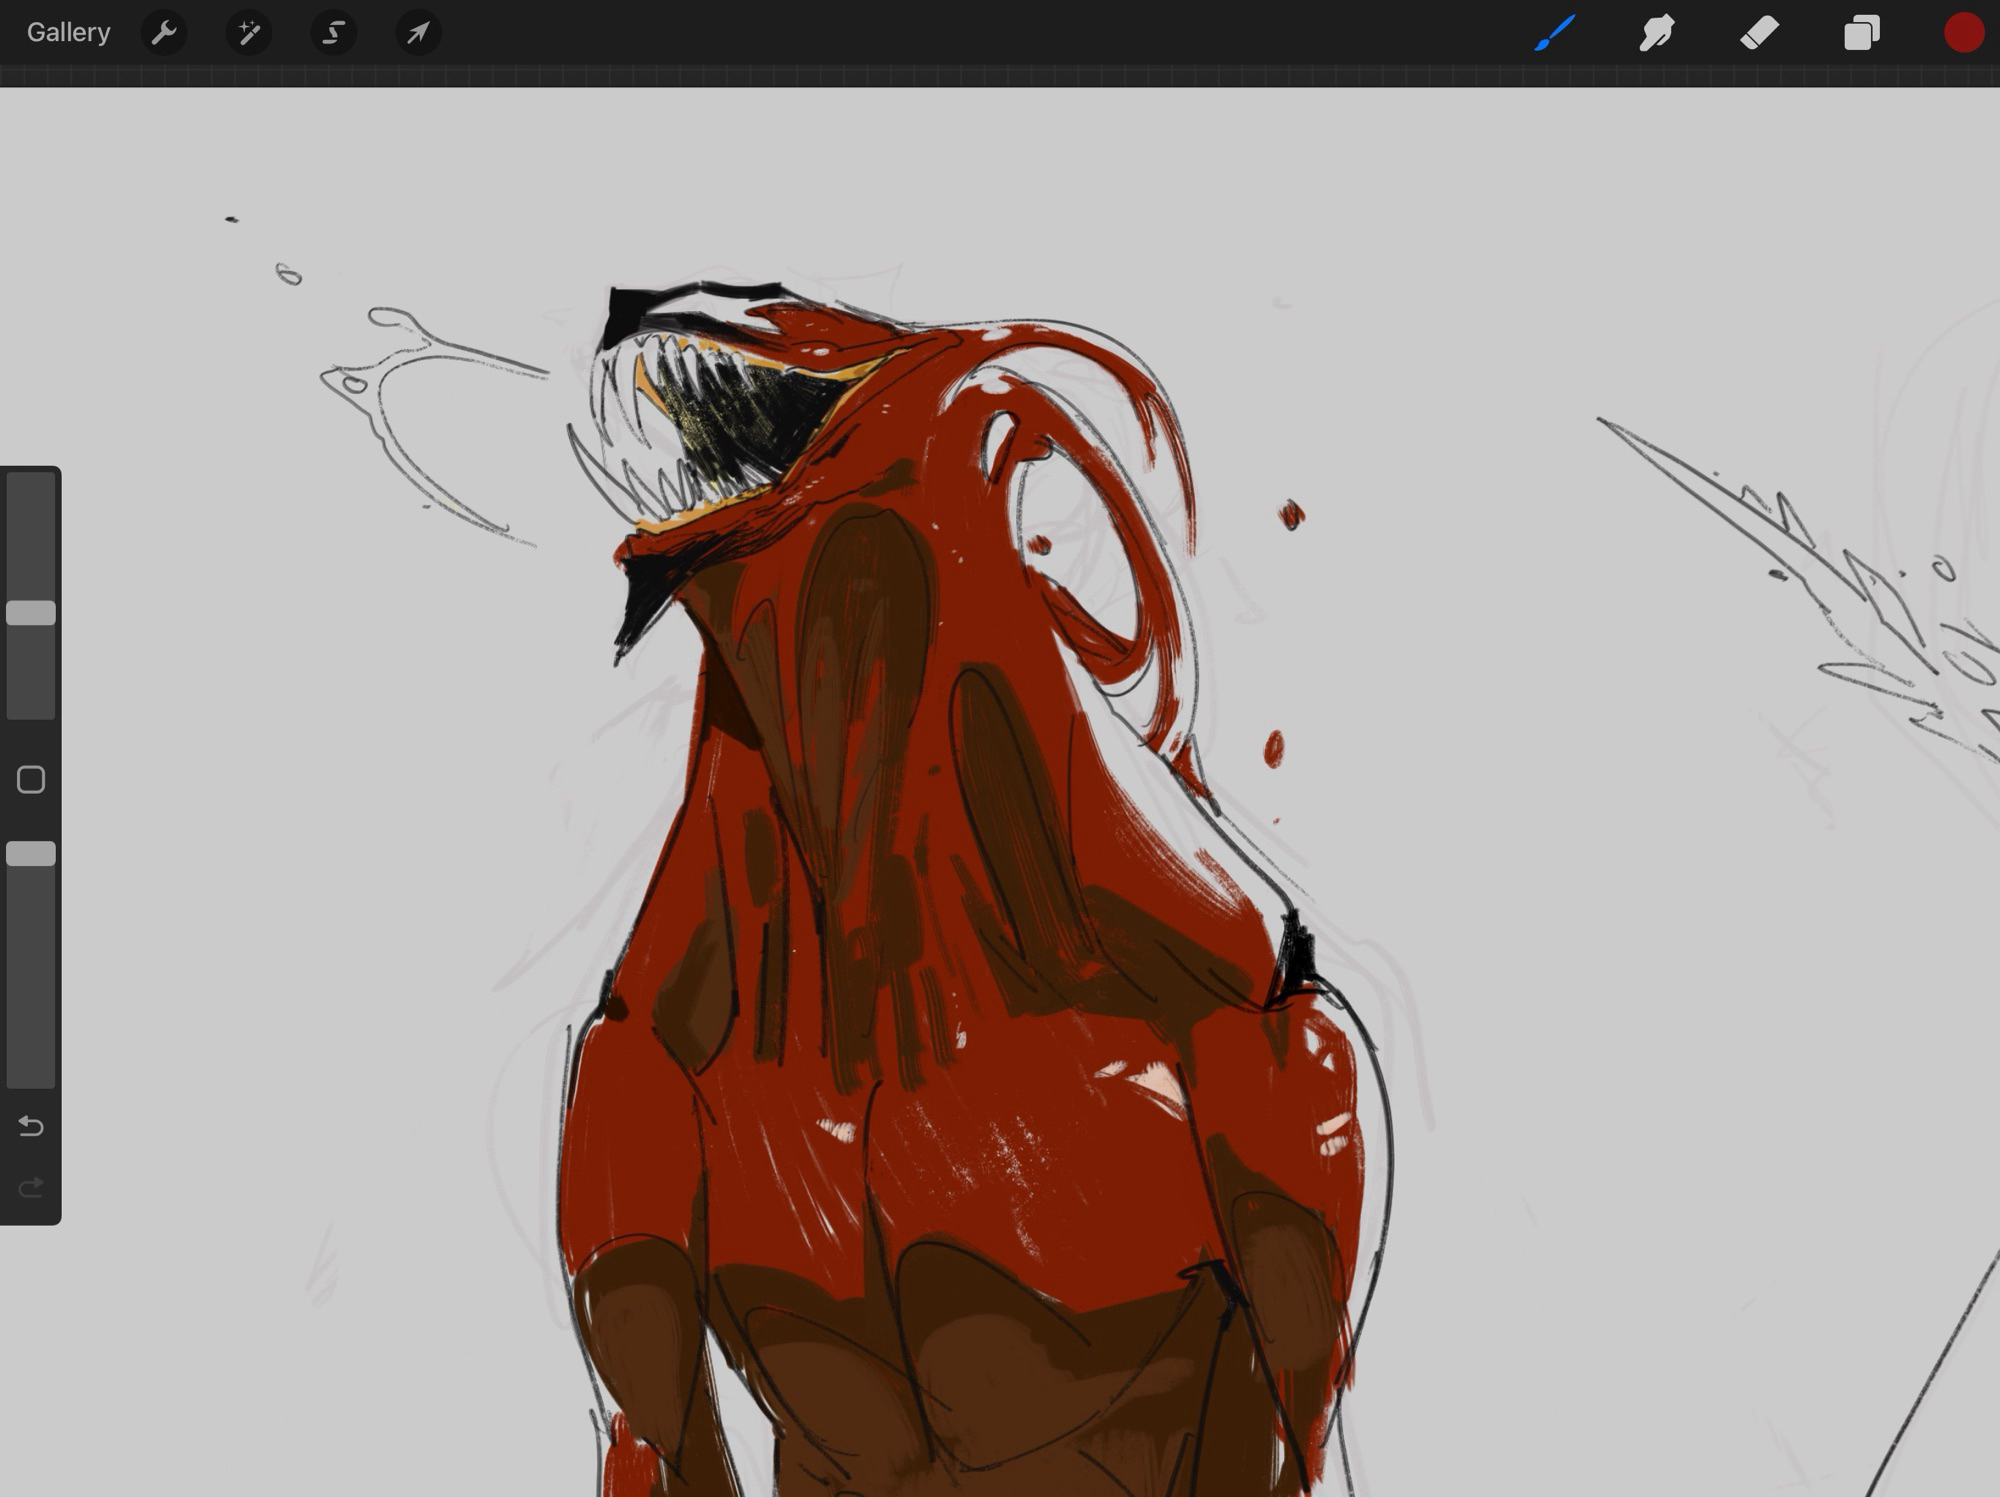
Task: Click the brush size slider handle
Action: point(31,613)
